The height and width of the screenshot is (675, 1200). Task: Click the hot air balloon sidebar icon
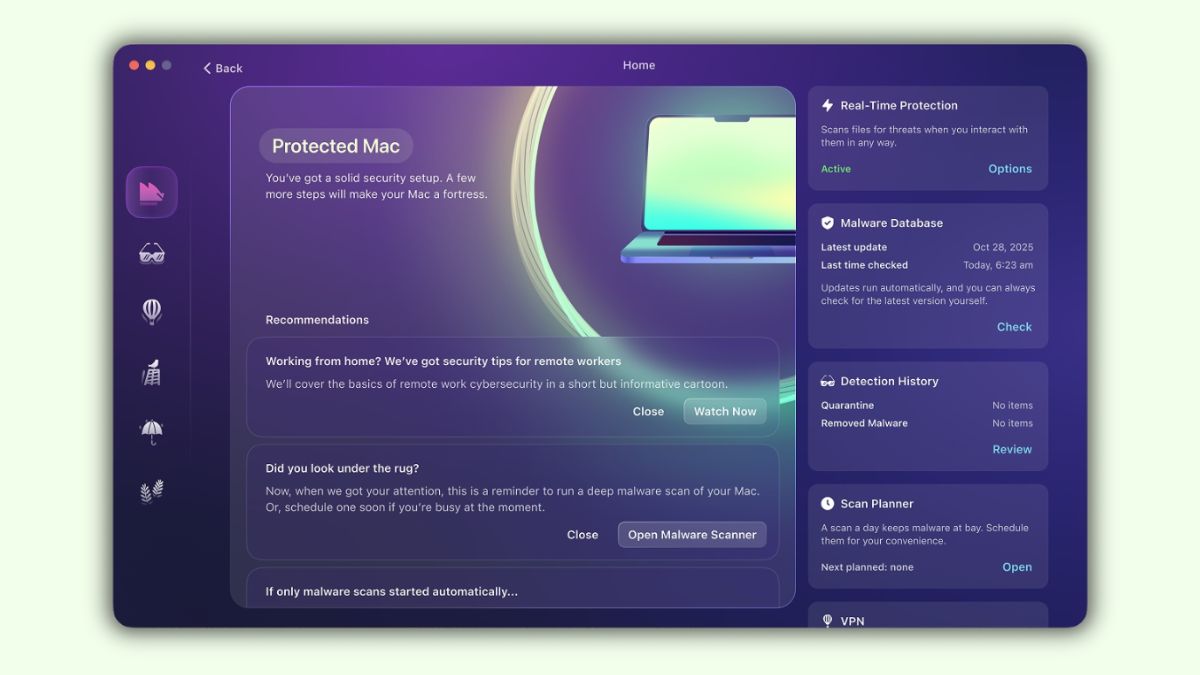pyautogui.click(x=152, y=312)
